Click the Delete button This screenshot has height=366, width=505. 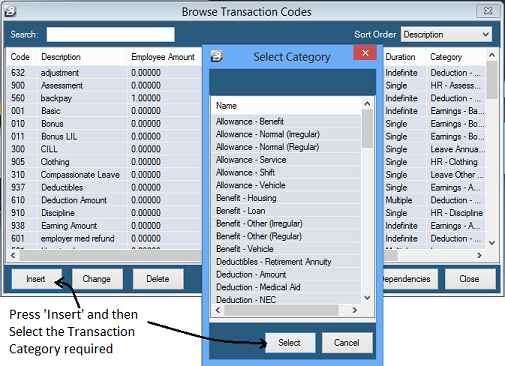(x=158, y=279)
